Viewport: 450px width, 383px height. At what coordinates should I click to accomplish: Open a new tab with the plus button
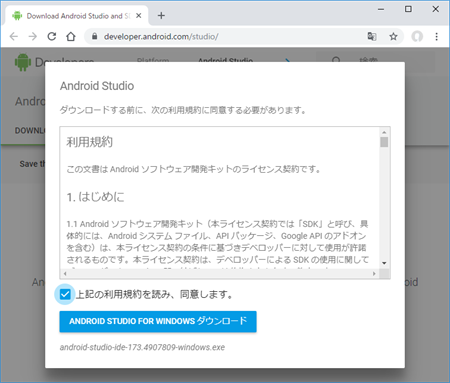161,15
